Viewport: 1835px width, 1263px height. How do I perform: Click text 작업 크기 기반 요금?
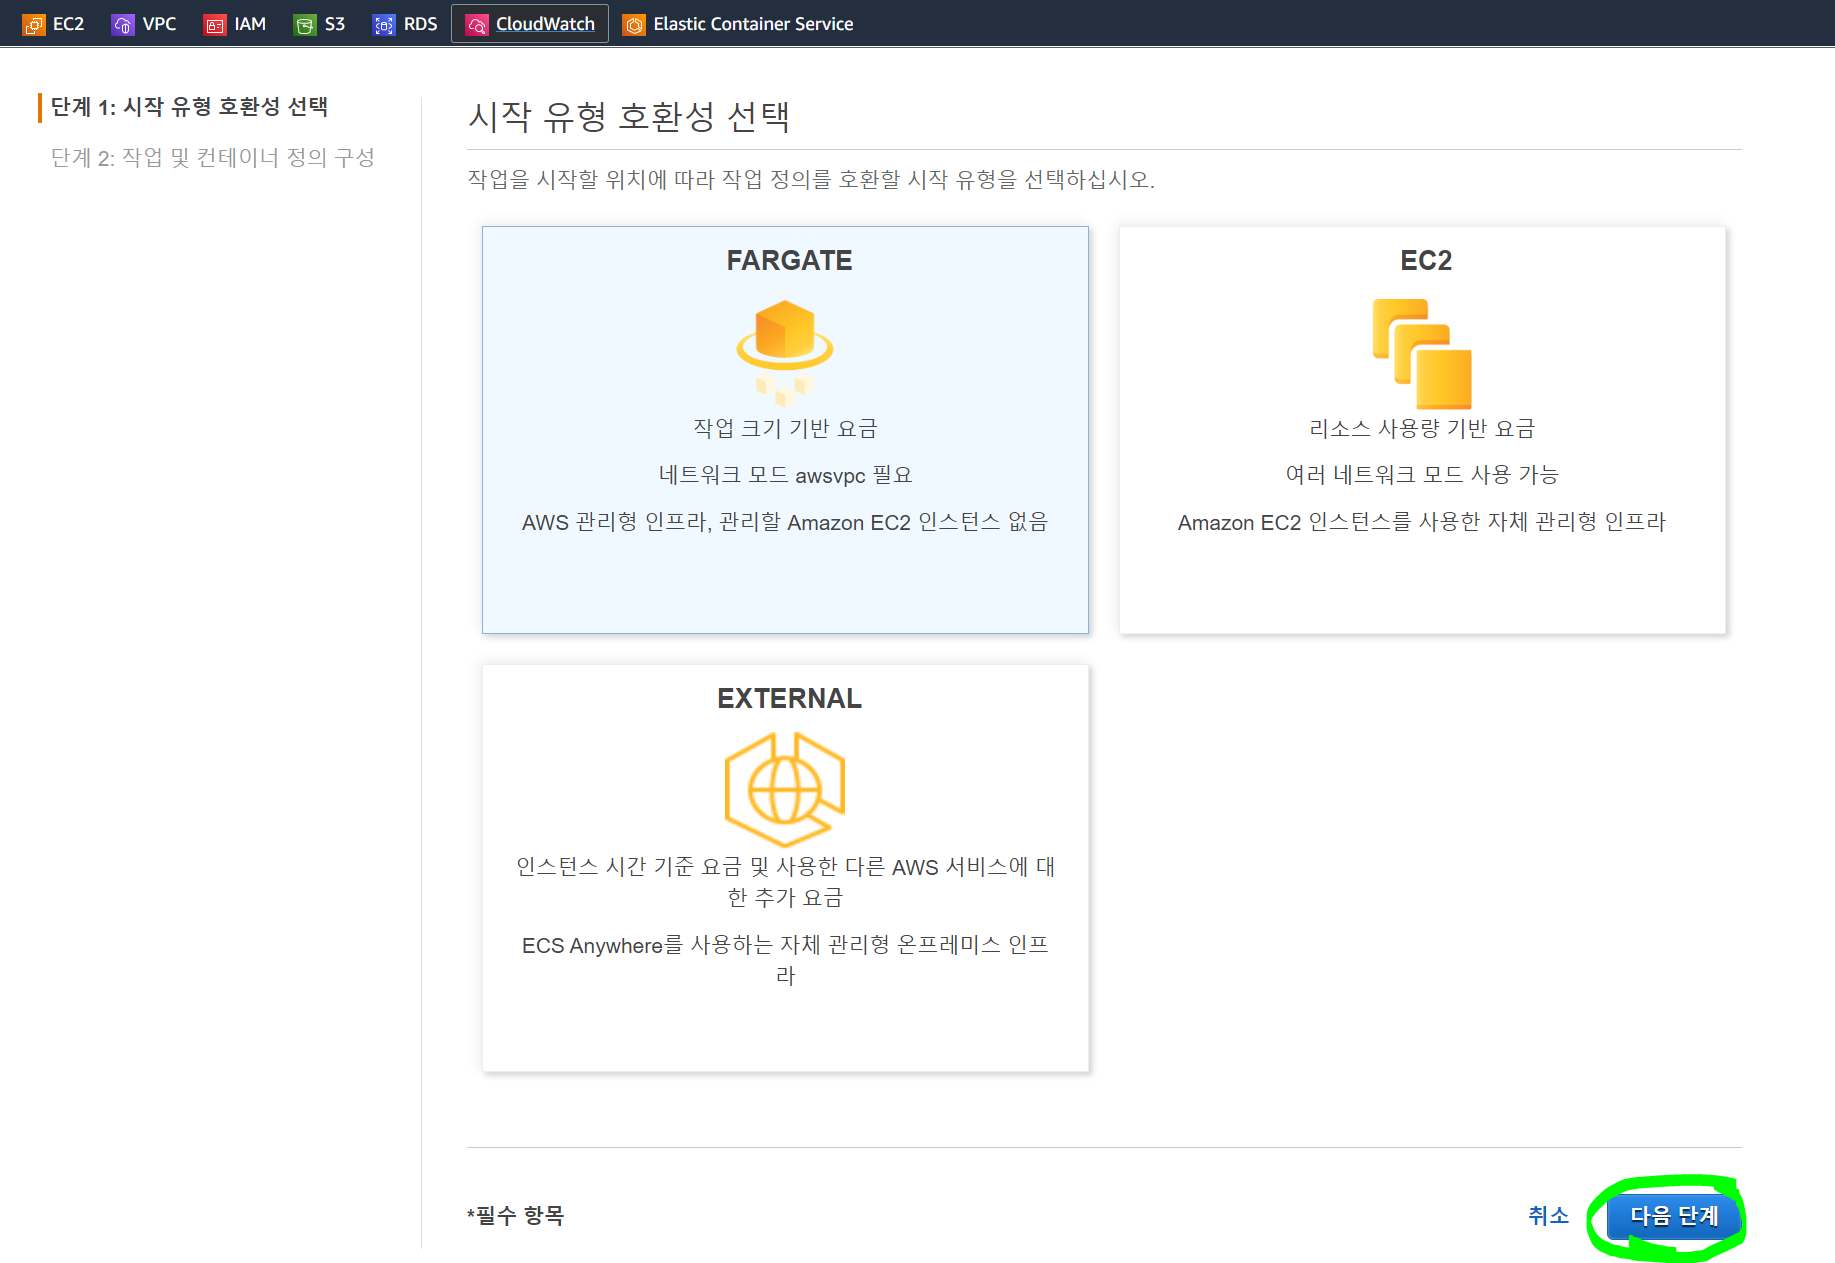click(785, 428)
